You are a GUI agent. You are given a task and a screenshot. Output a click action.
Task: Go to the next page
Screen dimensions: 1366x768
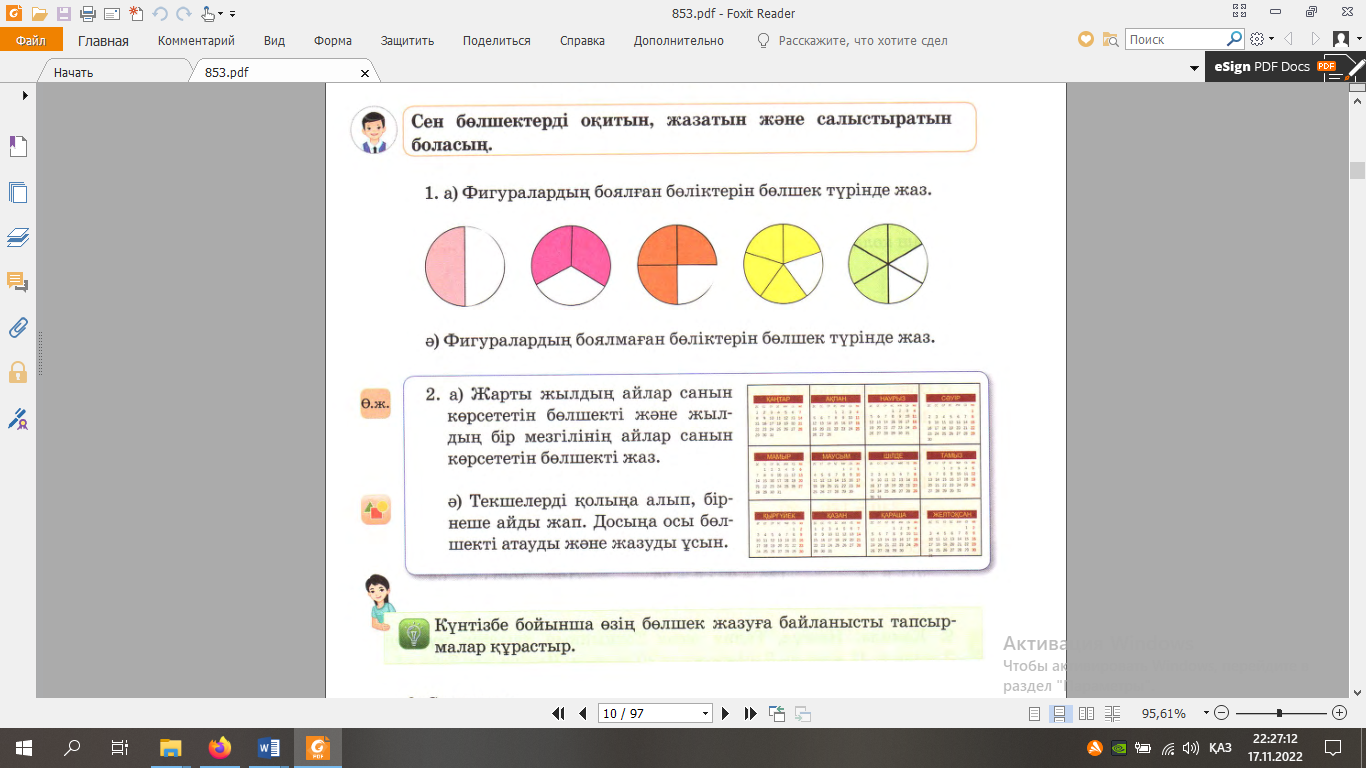click(726, 713)
